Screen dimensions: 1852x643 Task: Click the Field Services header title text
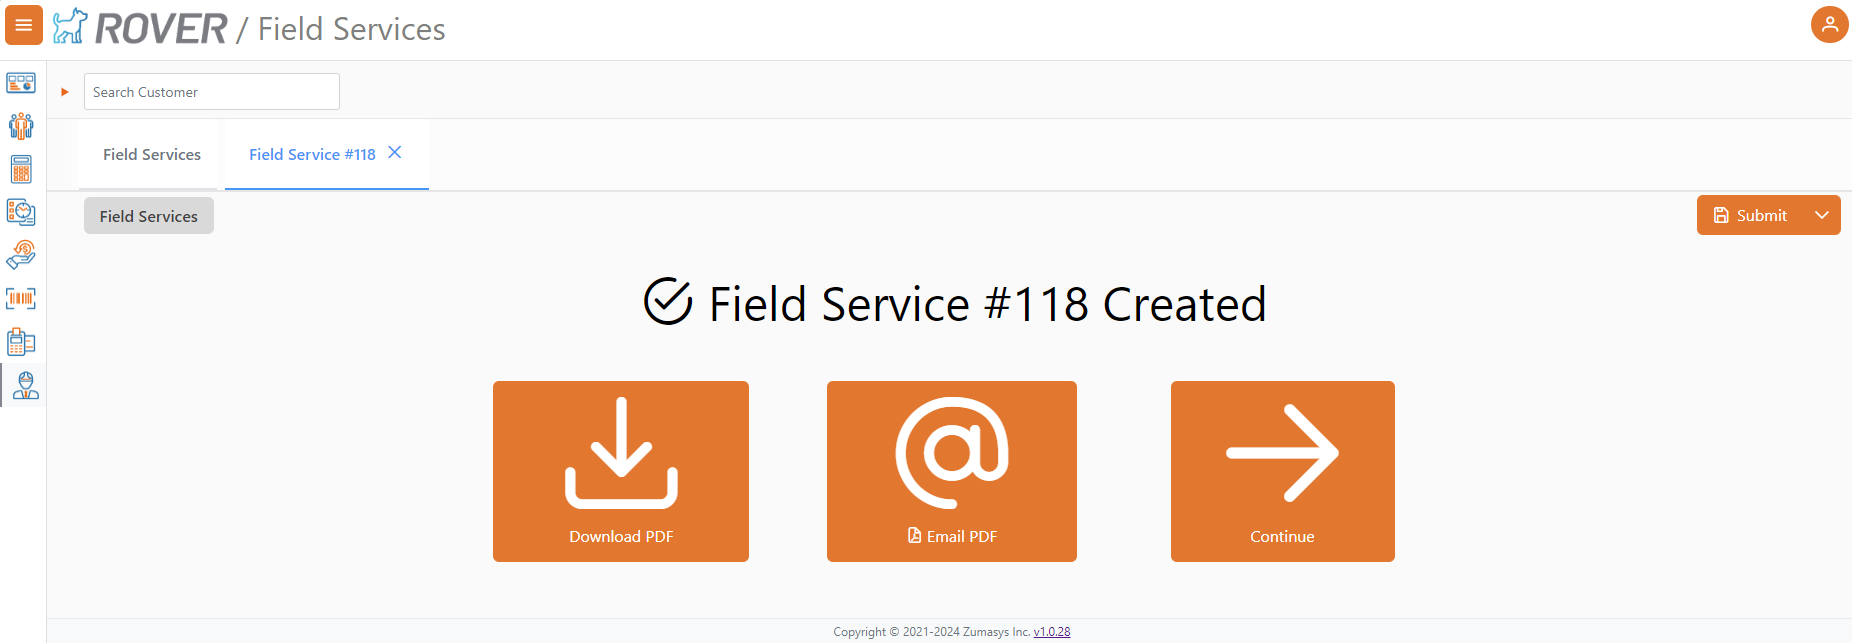tap(351, 29)
